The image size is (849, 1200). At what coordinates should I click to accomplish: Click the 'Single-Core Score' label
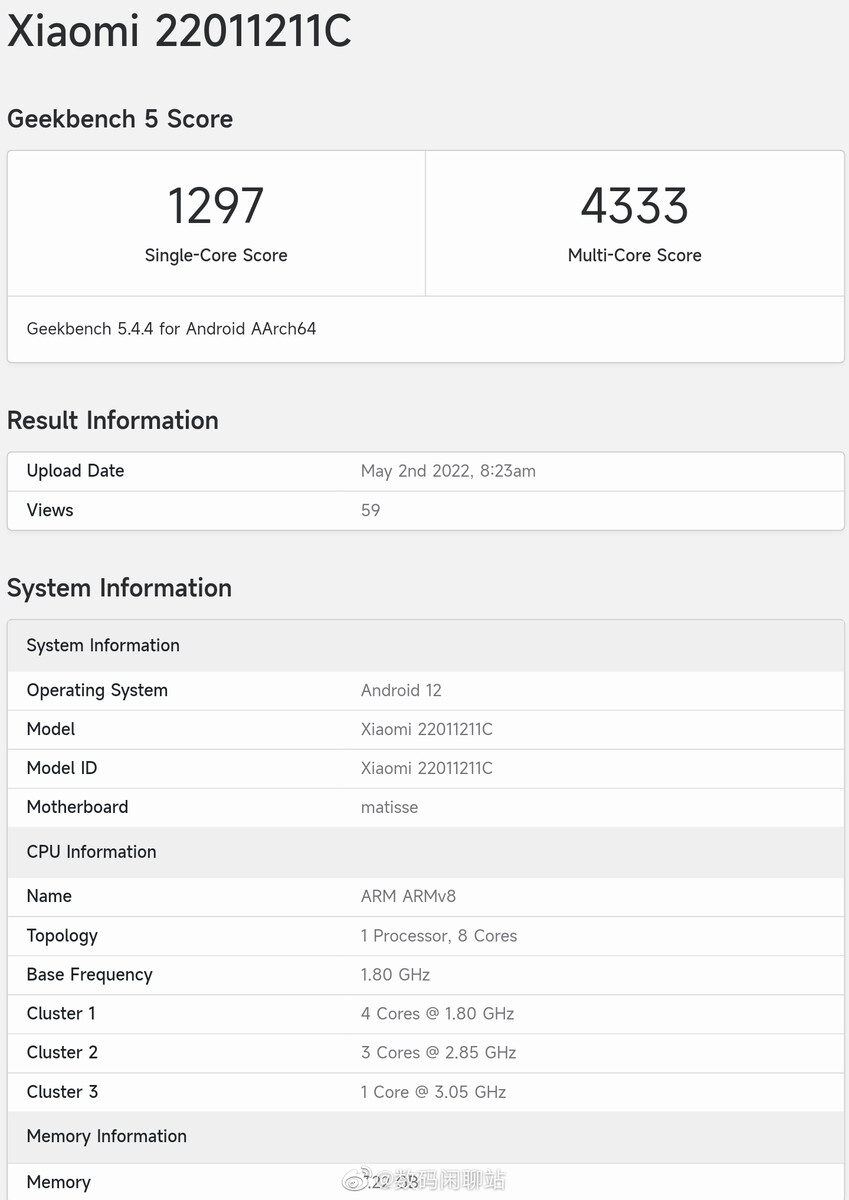click(216, 256)
